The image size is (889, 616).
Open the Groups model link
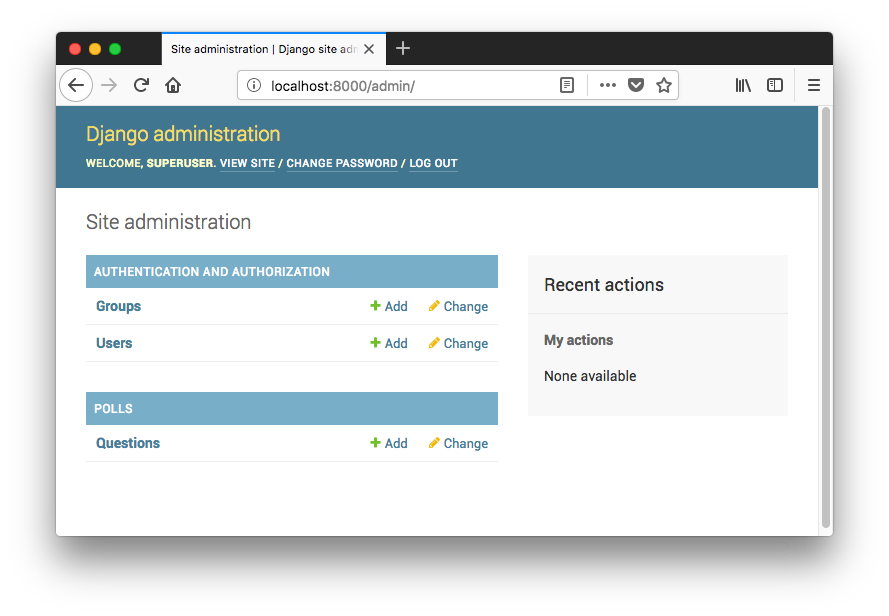[118, 306]
